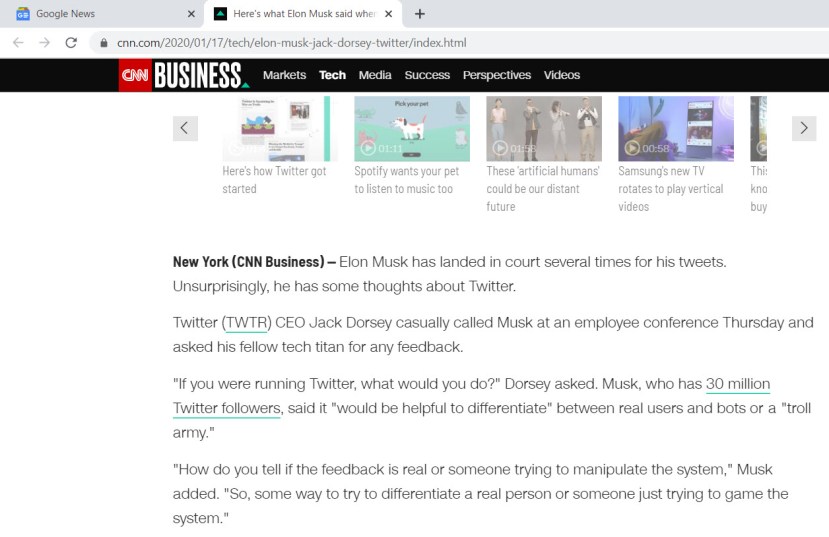Click the CNN Business logo
829x537 pixels.
click(x=183, y=75)
